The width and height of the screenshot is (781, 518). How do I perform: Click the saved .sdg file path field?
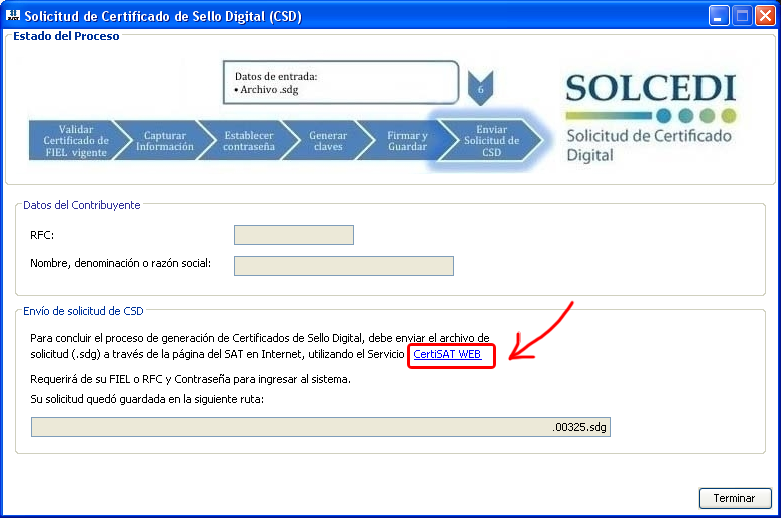coord(320,427)
